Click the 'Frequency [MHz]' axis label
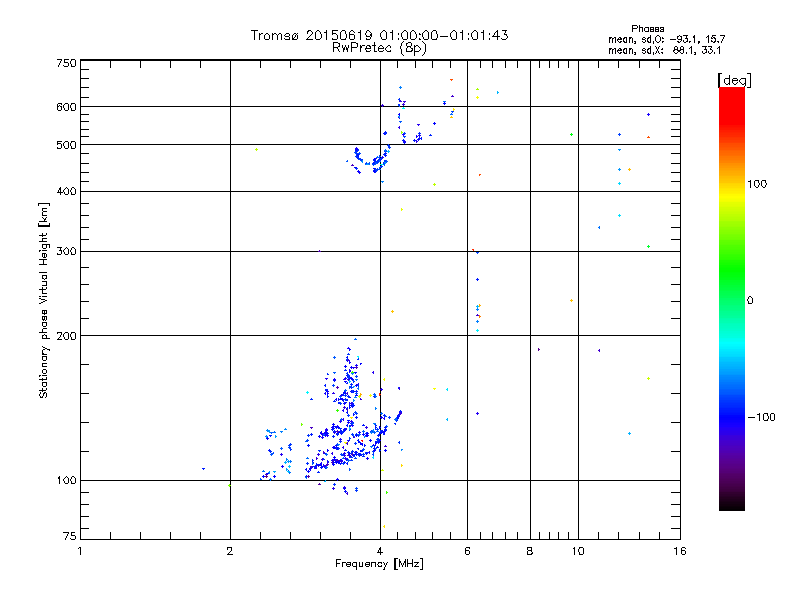Image resolution: width=800 pixels, height=600 pixels. tap(379, 564)
